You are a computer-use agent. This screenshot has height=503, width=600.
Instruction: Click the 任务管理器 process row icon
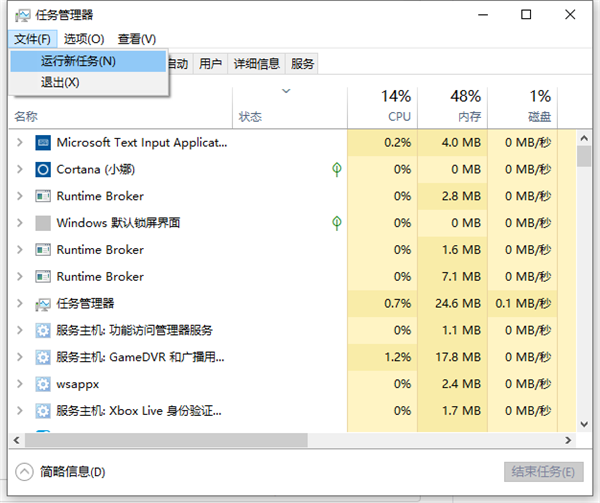[43, 303]
